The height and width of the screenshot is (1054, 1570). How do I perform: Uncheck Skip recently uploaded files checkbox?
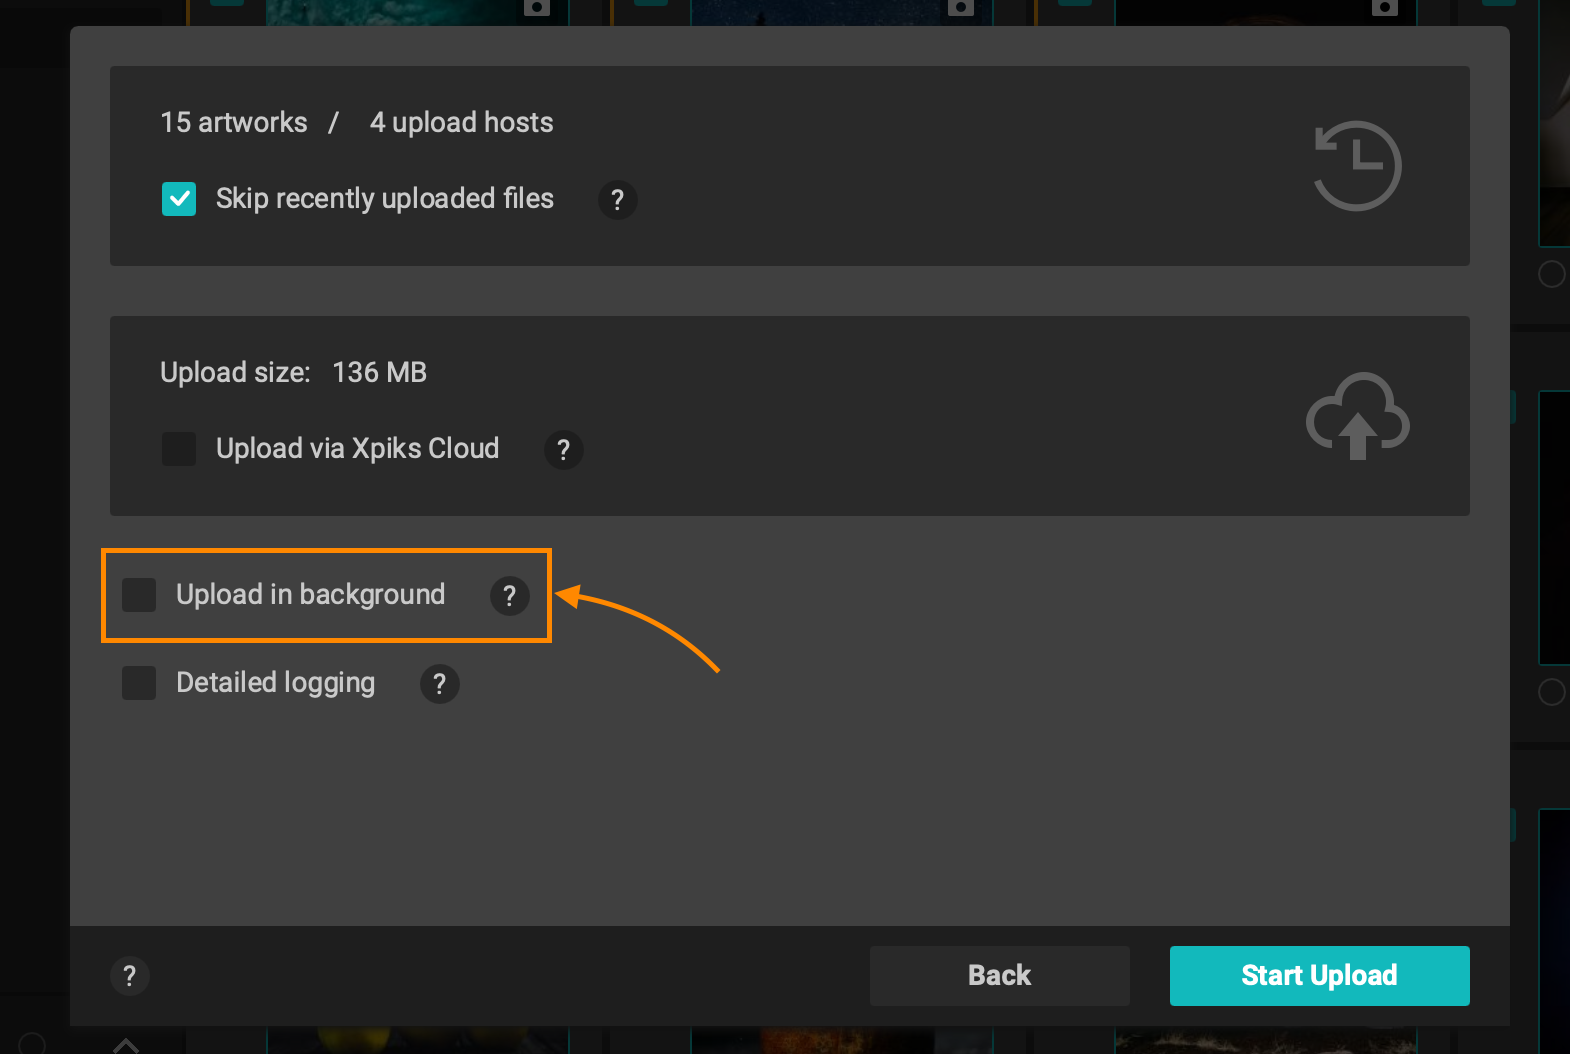click(179, 199)
